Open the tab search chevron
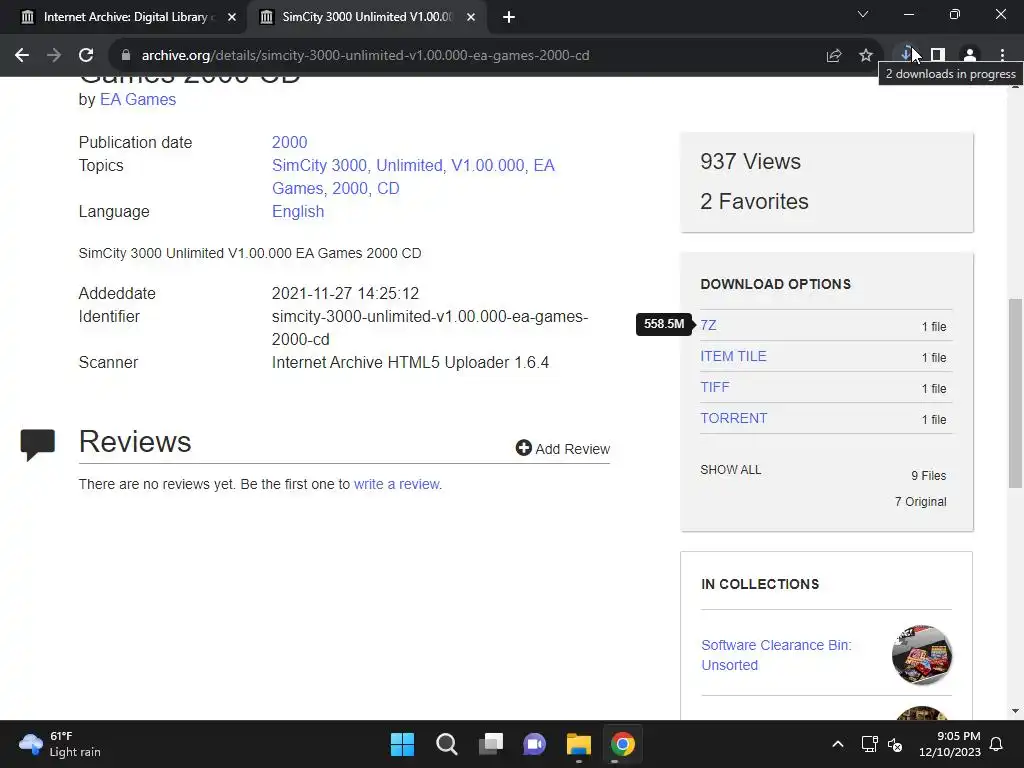Screen dimensions: 1024x768 (863, 14)
